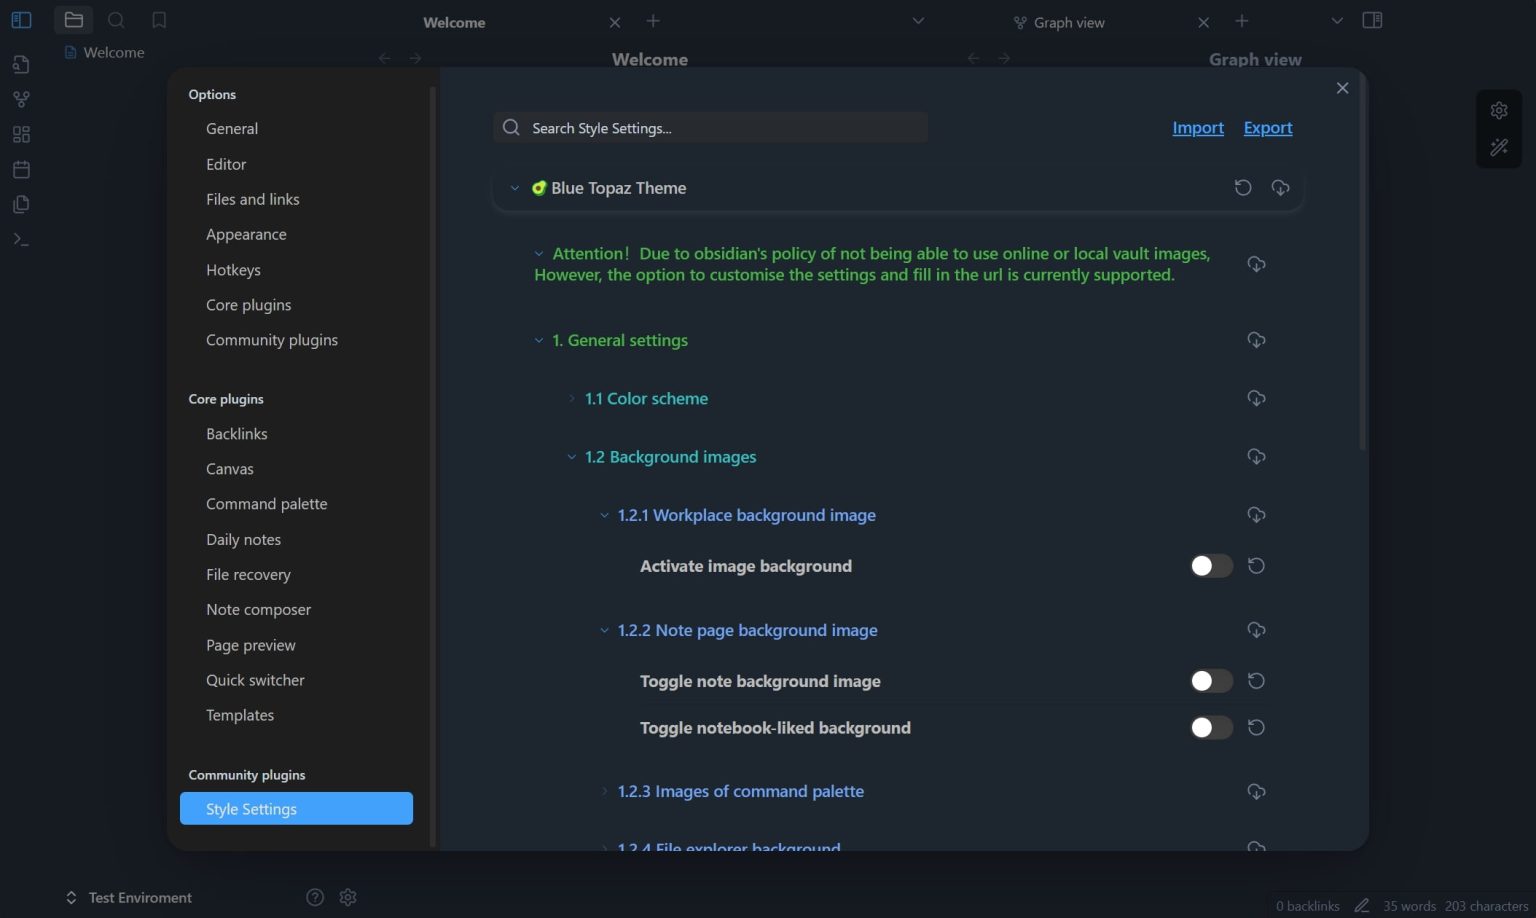The height and width of the screenshot is (918, 1536).
Task: Open today's daily note via calendar icon
Action: click(x=21, y=168)
